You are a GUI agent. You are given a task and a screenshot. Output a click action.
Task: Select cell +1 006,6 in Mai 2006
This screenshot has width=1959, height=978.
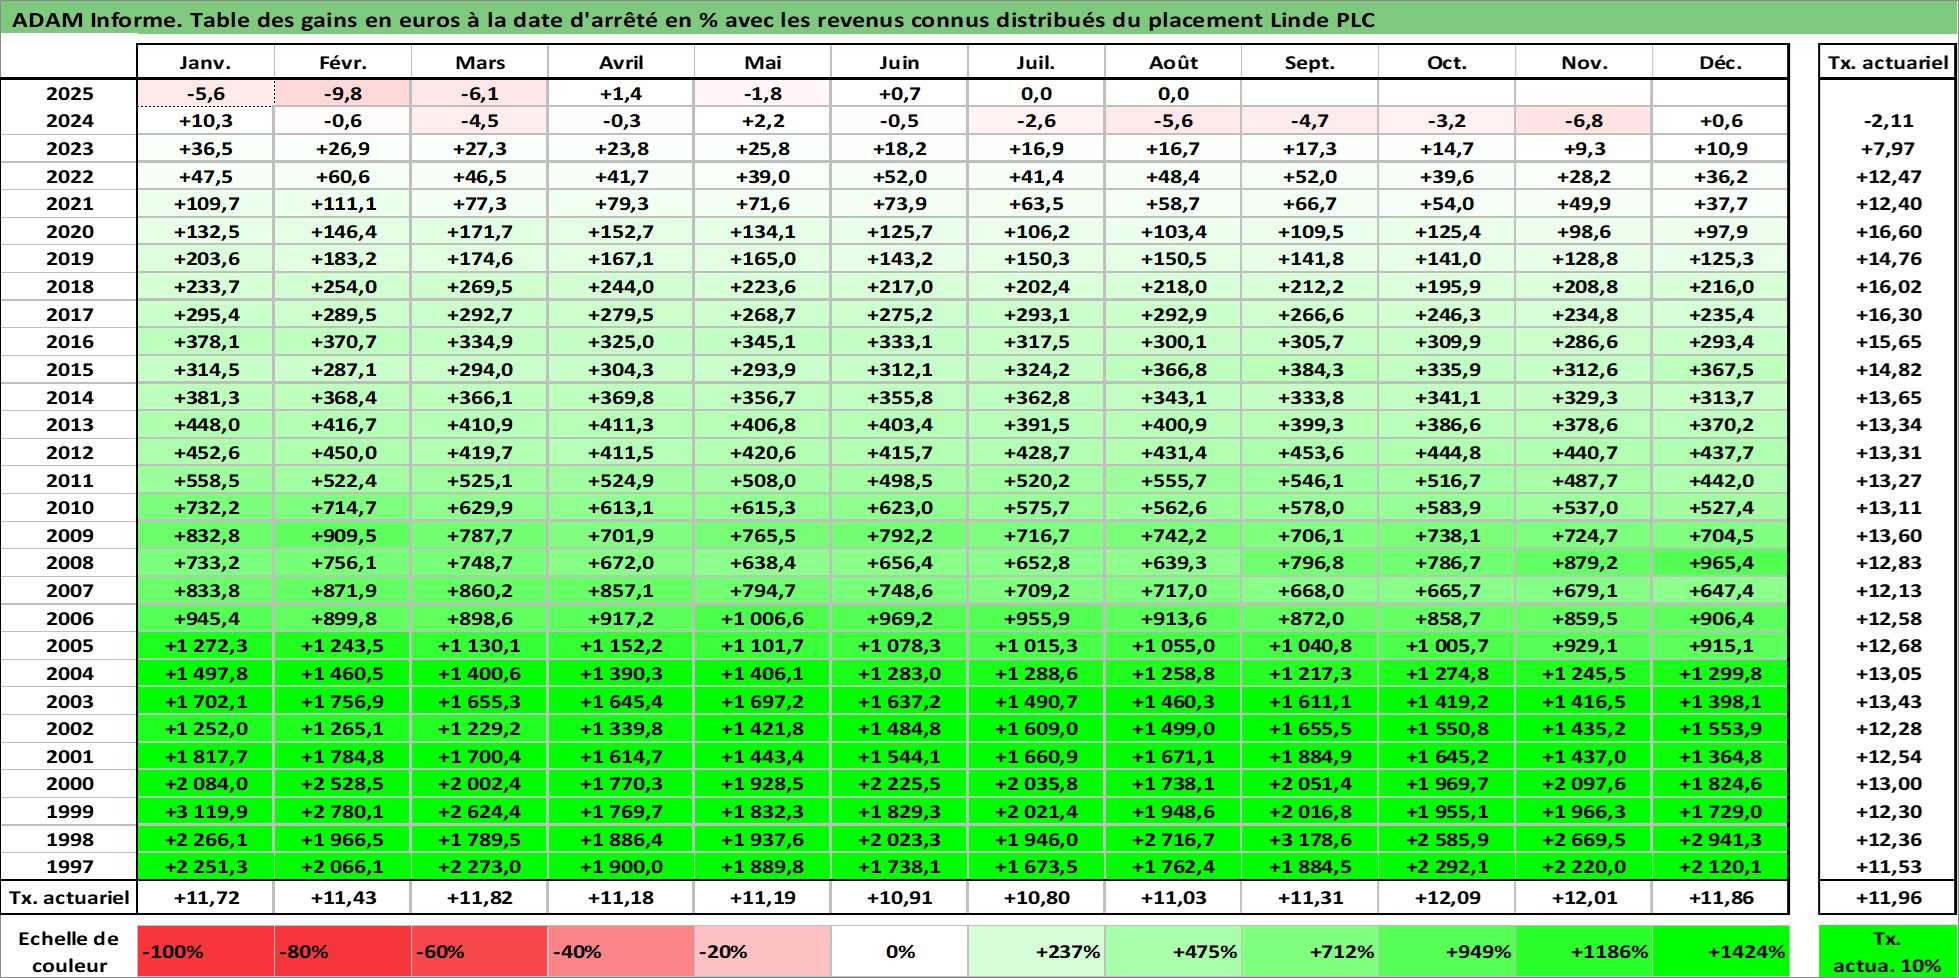763,619
